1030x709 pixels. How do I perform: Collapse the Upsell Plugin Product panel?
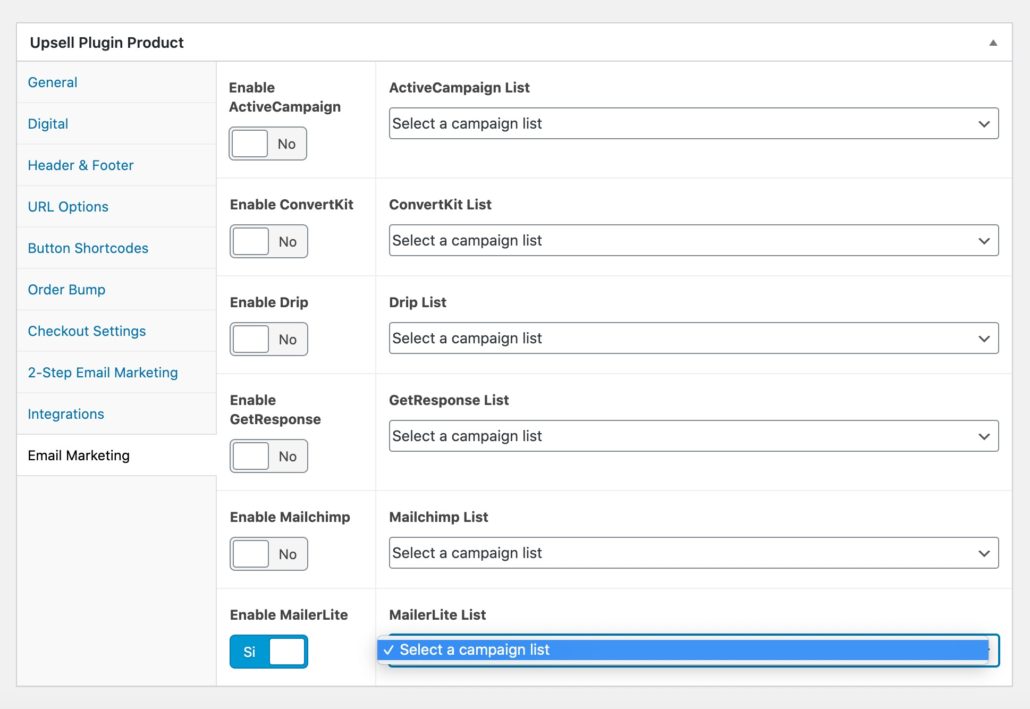(x=993, y=42)
